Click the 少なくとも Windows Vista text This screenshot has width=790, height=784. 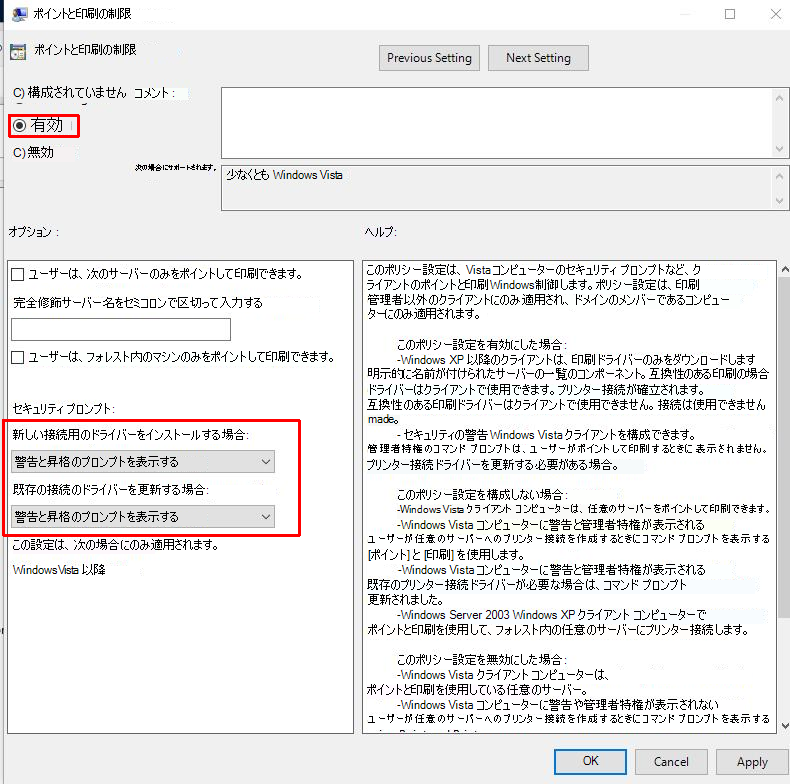pyautogui.click(x=284, y=175)
